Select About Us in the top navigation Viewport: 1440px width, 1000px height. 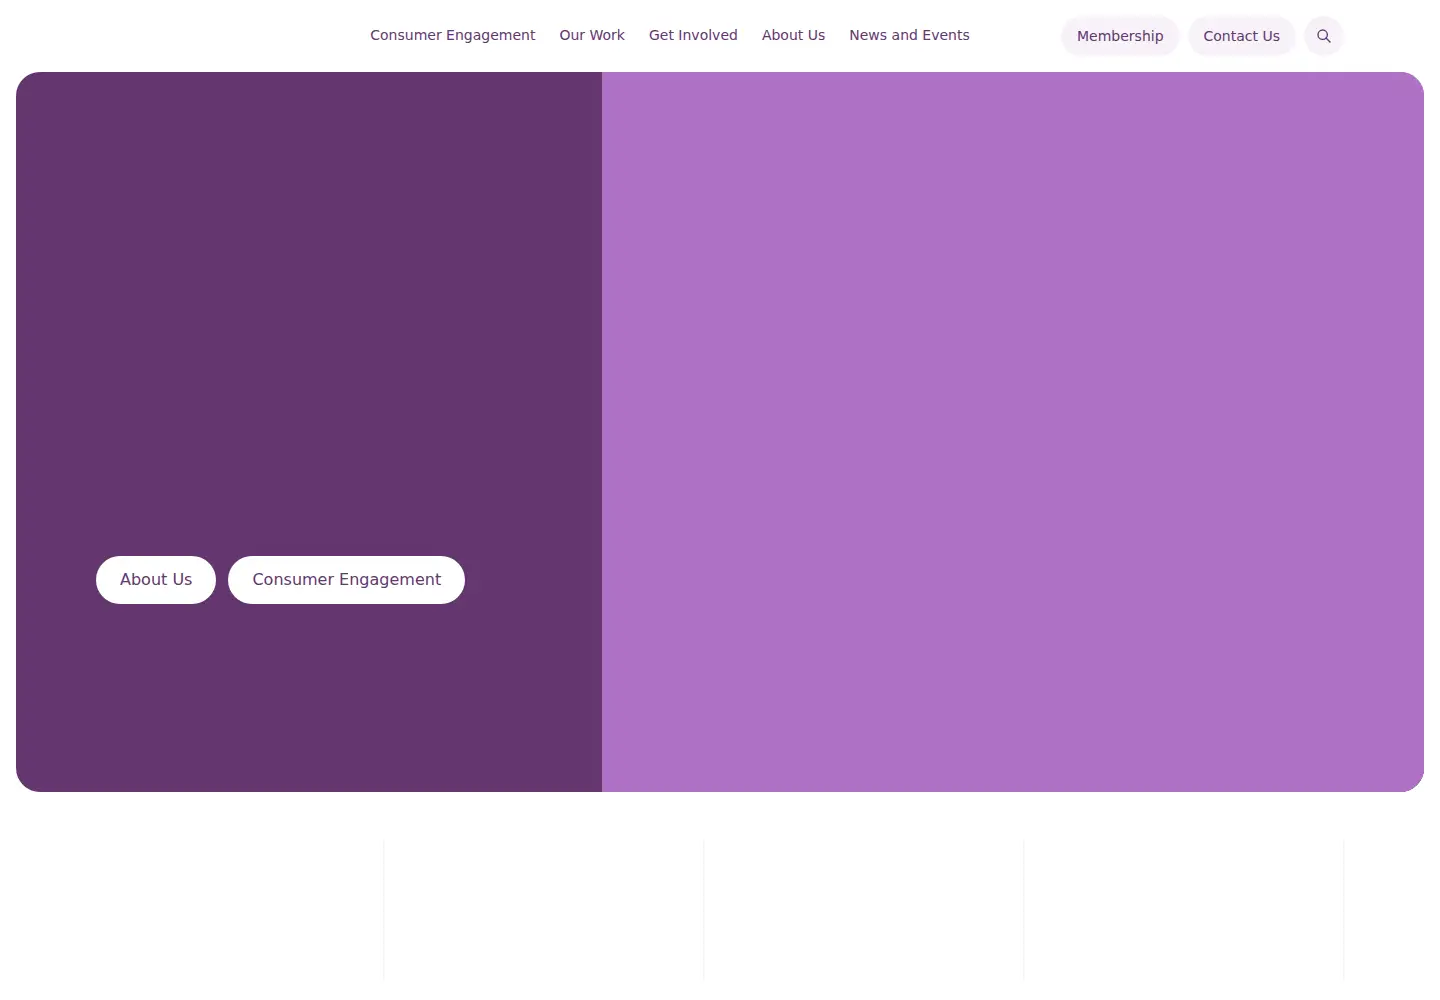pos(793,35)
